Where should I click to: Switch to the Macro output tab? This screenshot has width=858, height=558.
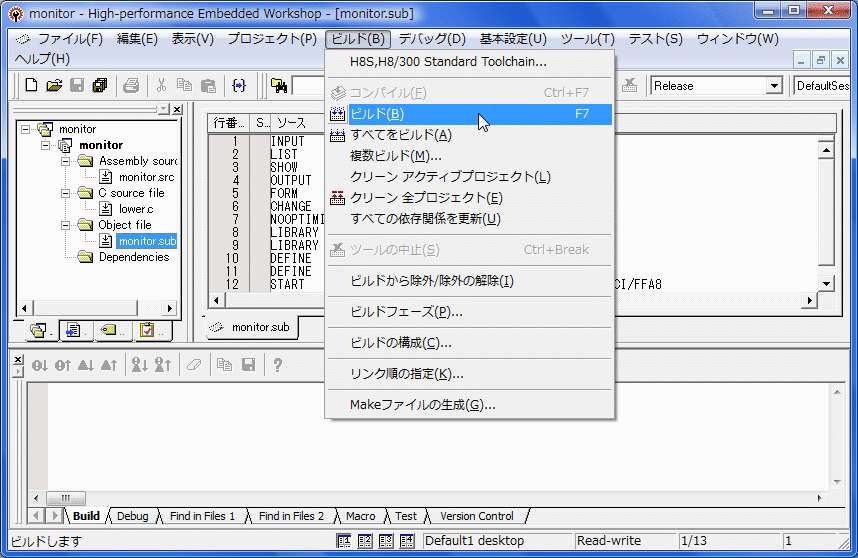pyautogui.click(x=361, y=516)
